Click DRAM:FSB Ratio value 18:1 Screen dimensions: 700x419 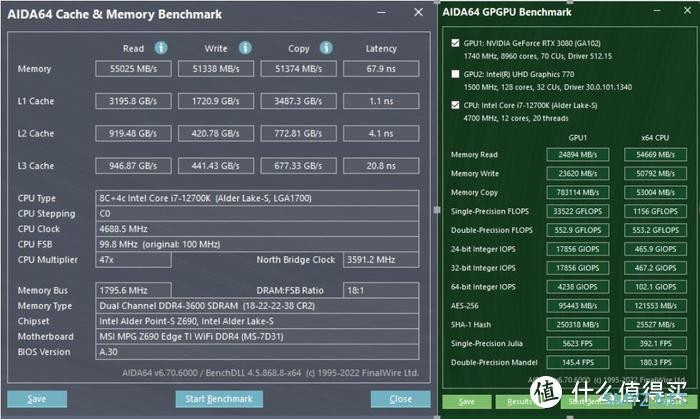click(x=381, y=290)
